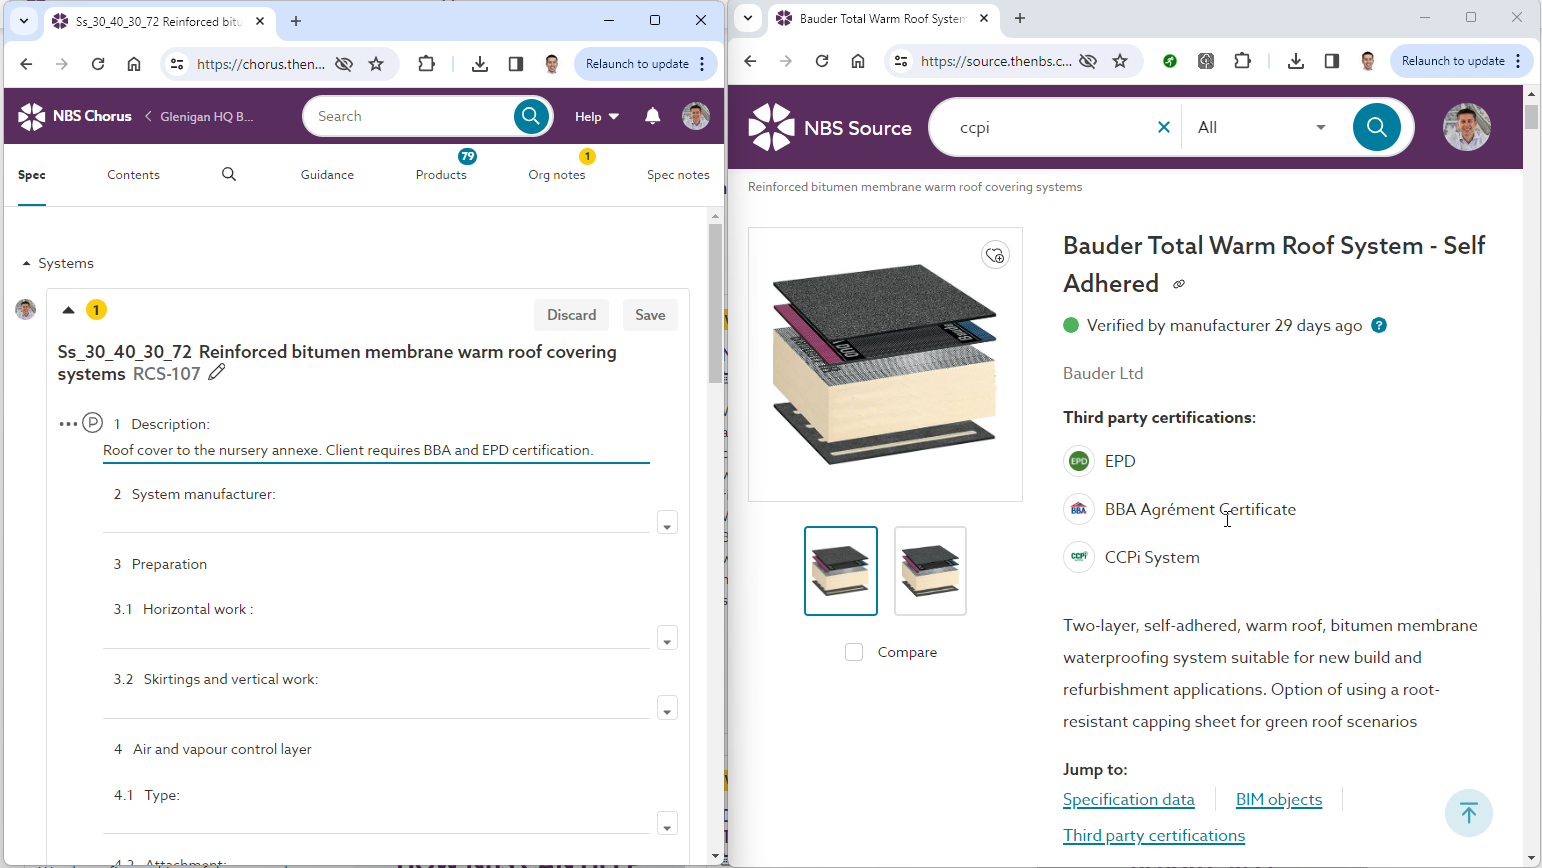The image size is (1542, 868).
Task: Follow the Specification data link
Action: [1129, 799]
